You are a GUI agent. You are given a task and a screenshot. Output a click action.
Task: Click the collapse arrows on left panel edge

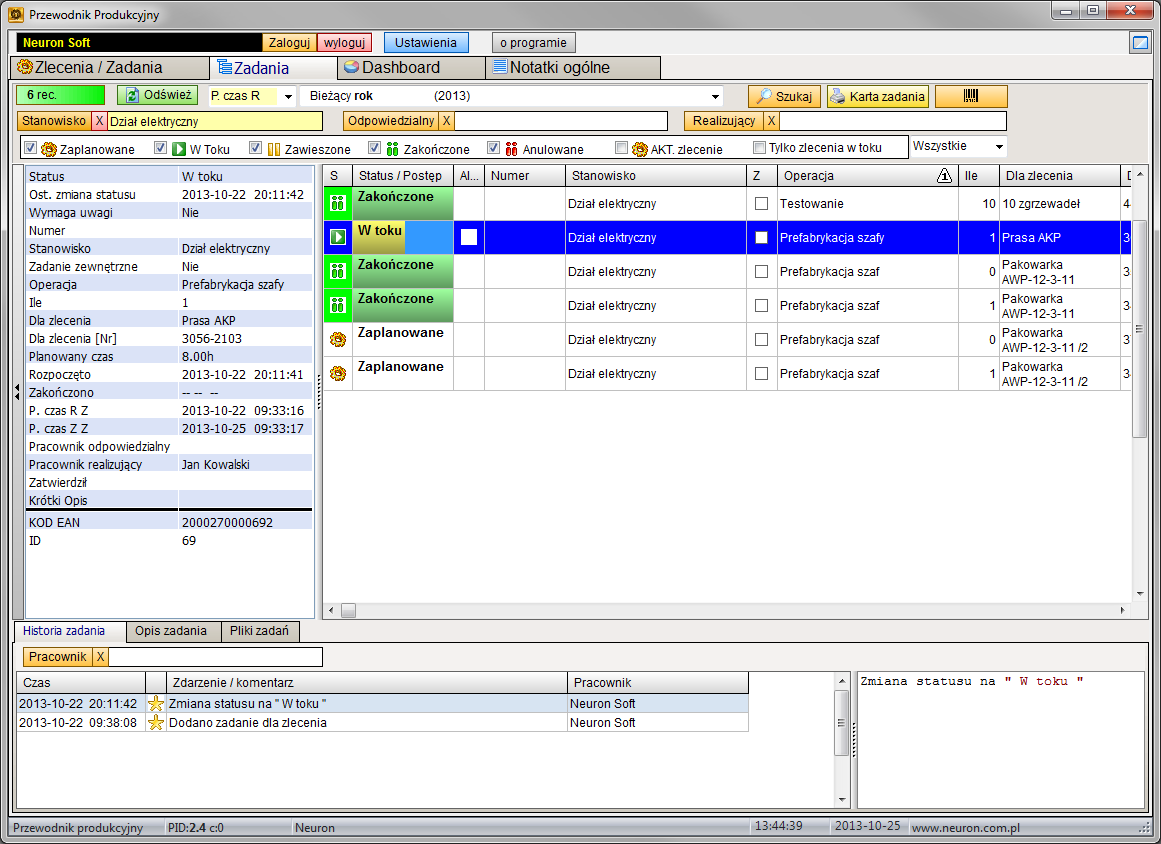(x=17, y=392)
